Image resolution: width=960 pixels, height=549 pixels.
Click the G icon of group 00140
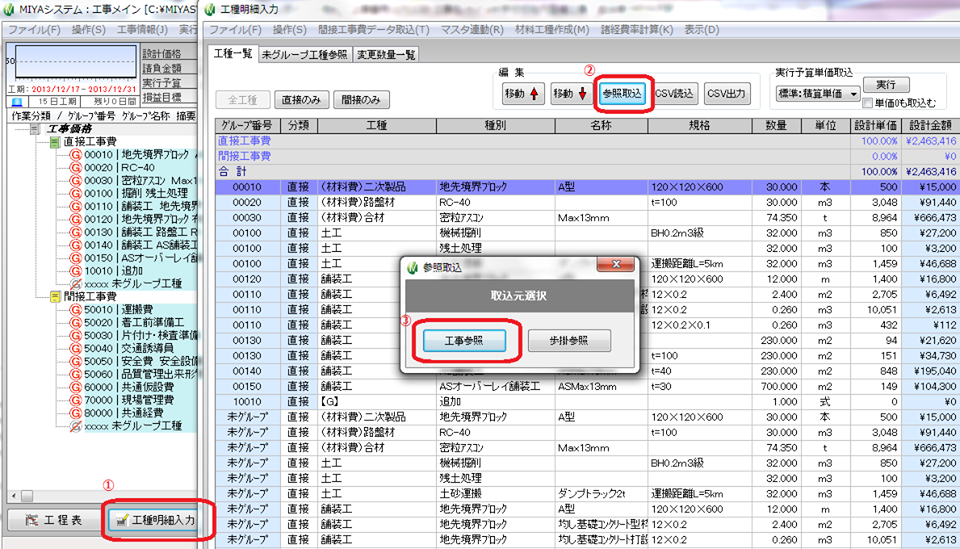[x=75, y=245]
